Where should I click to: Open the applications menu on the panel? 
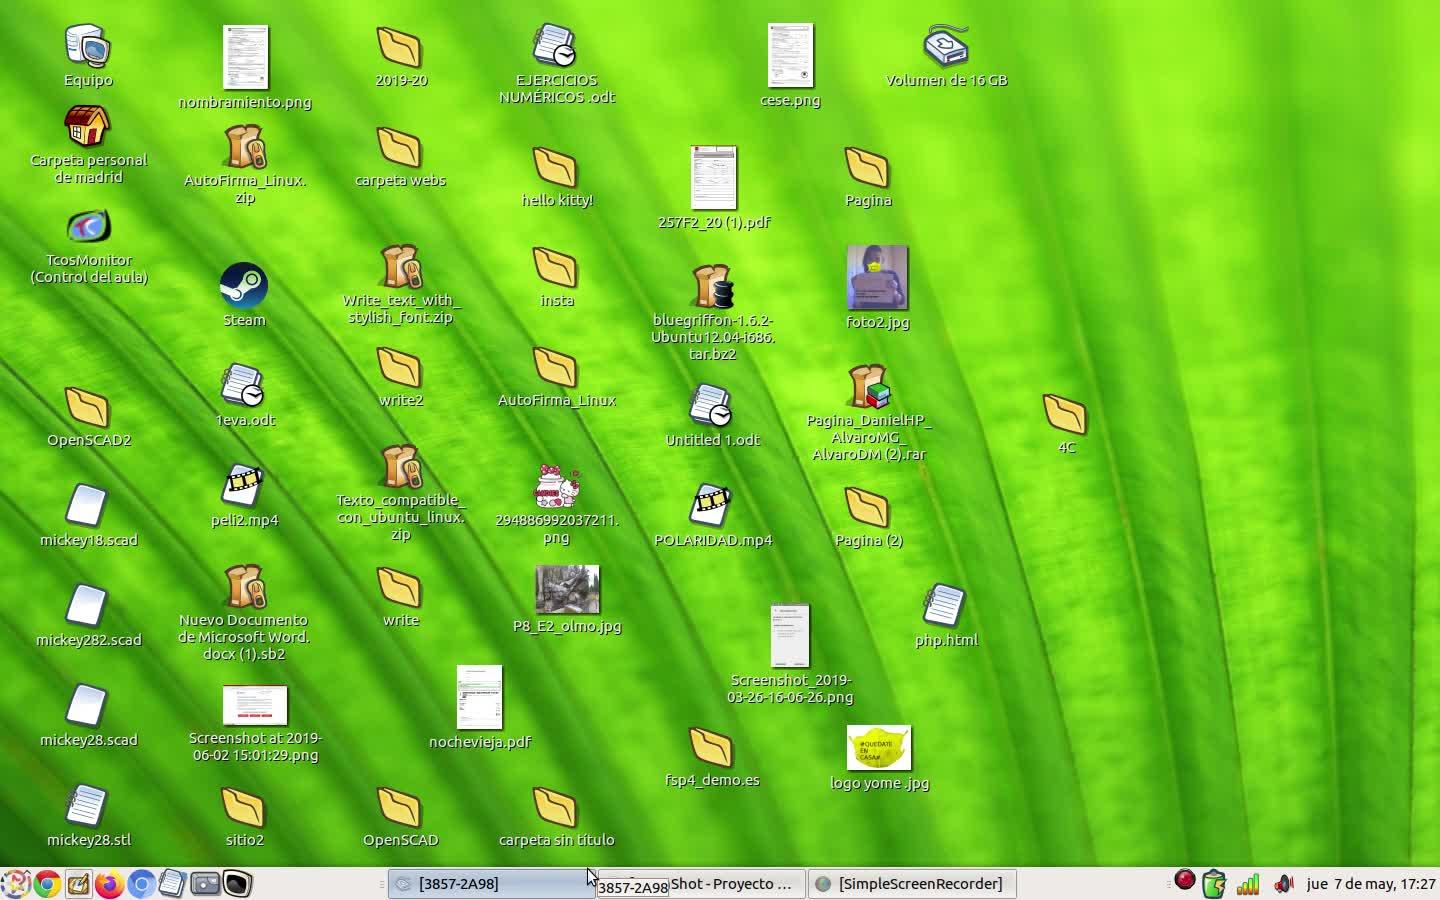click(x=15, y=883)
